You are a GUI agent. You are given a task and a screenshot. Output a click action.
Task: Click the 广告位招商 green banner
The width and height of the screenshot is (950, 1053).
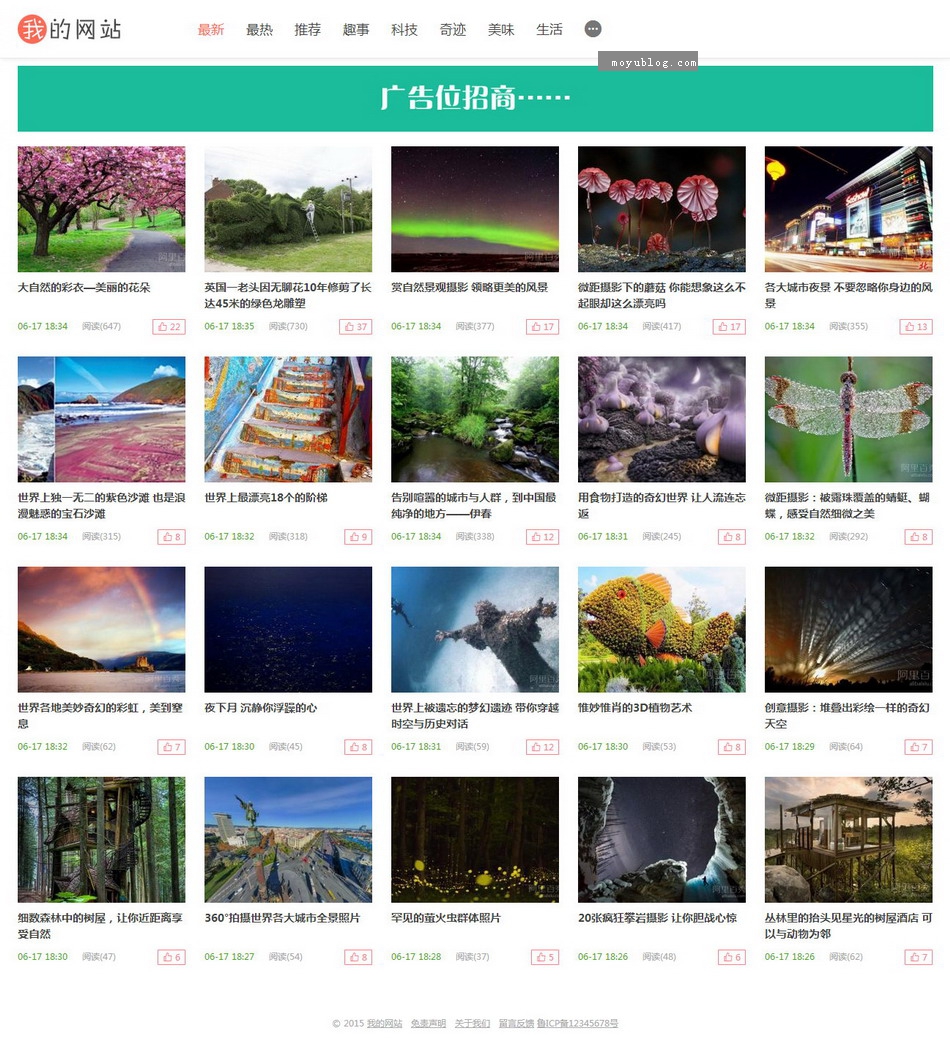(475, 98)
